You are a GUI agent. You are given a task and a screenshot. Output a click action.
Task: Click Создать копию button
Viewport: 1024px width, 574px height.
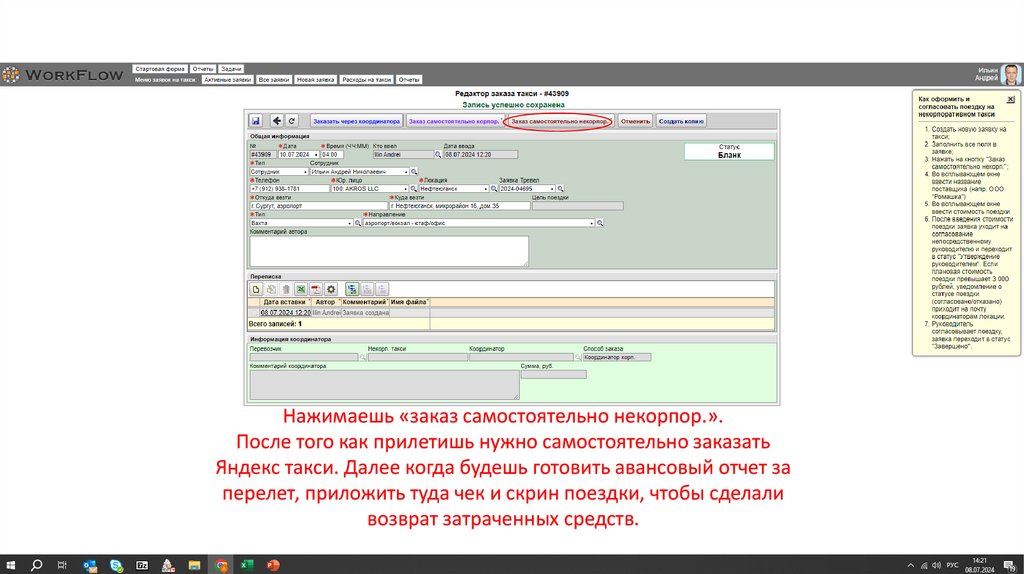point(681,121)
